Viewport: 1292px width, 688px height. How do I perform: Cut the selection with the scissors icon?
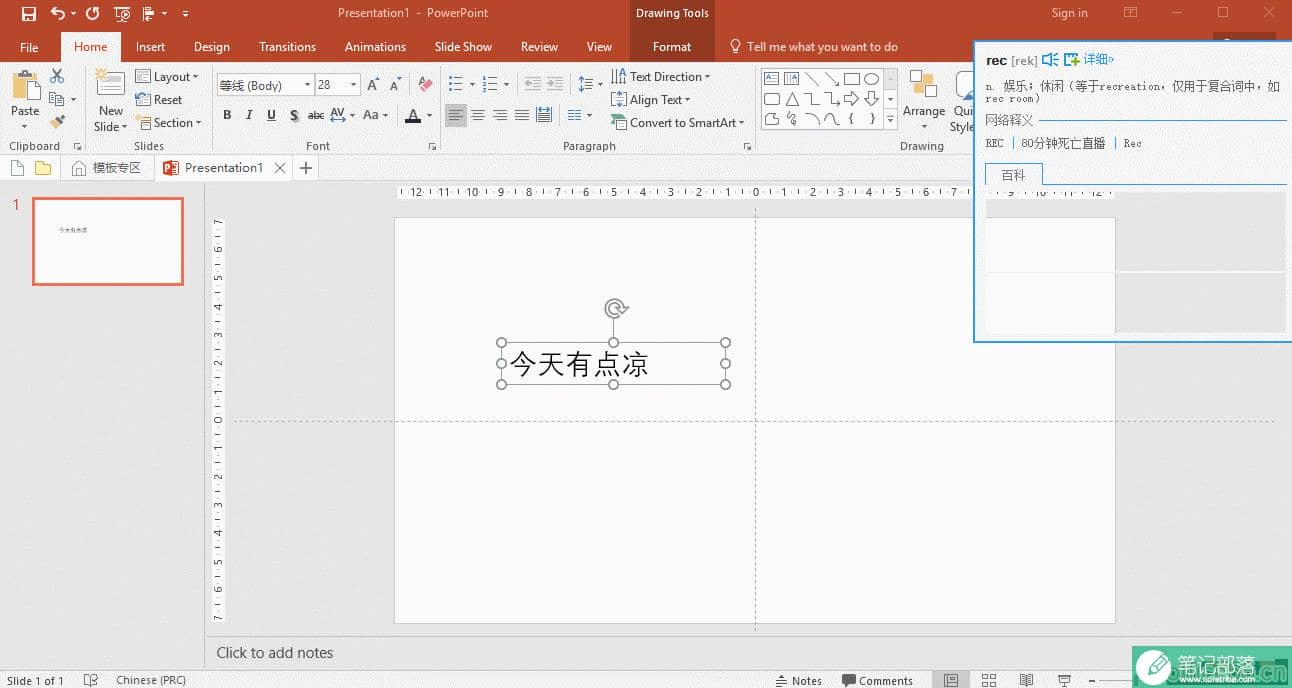tap(57, 77)
